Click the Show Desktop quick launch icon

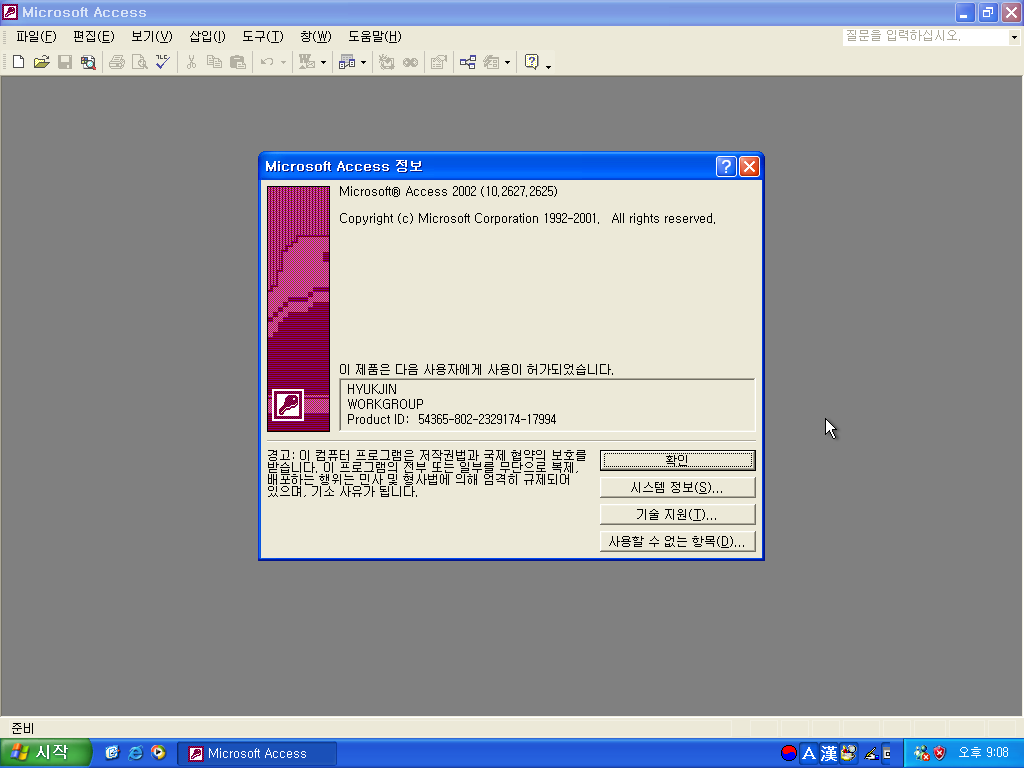(x=112, y=753)
